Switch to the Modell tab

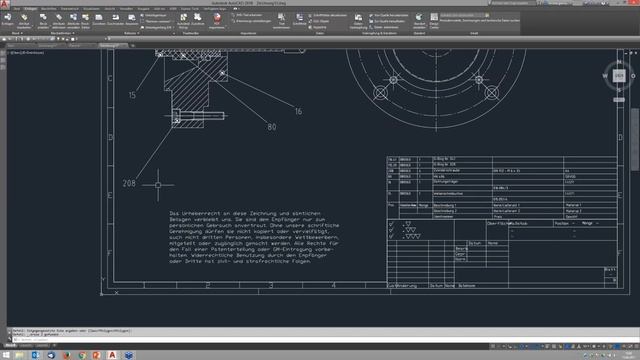click(11, 346)
